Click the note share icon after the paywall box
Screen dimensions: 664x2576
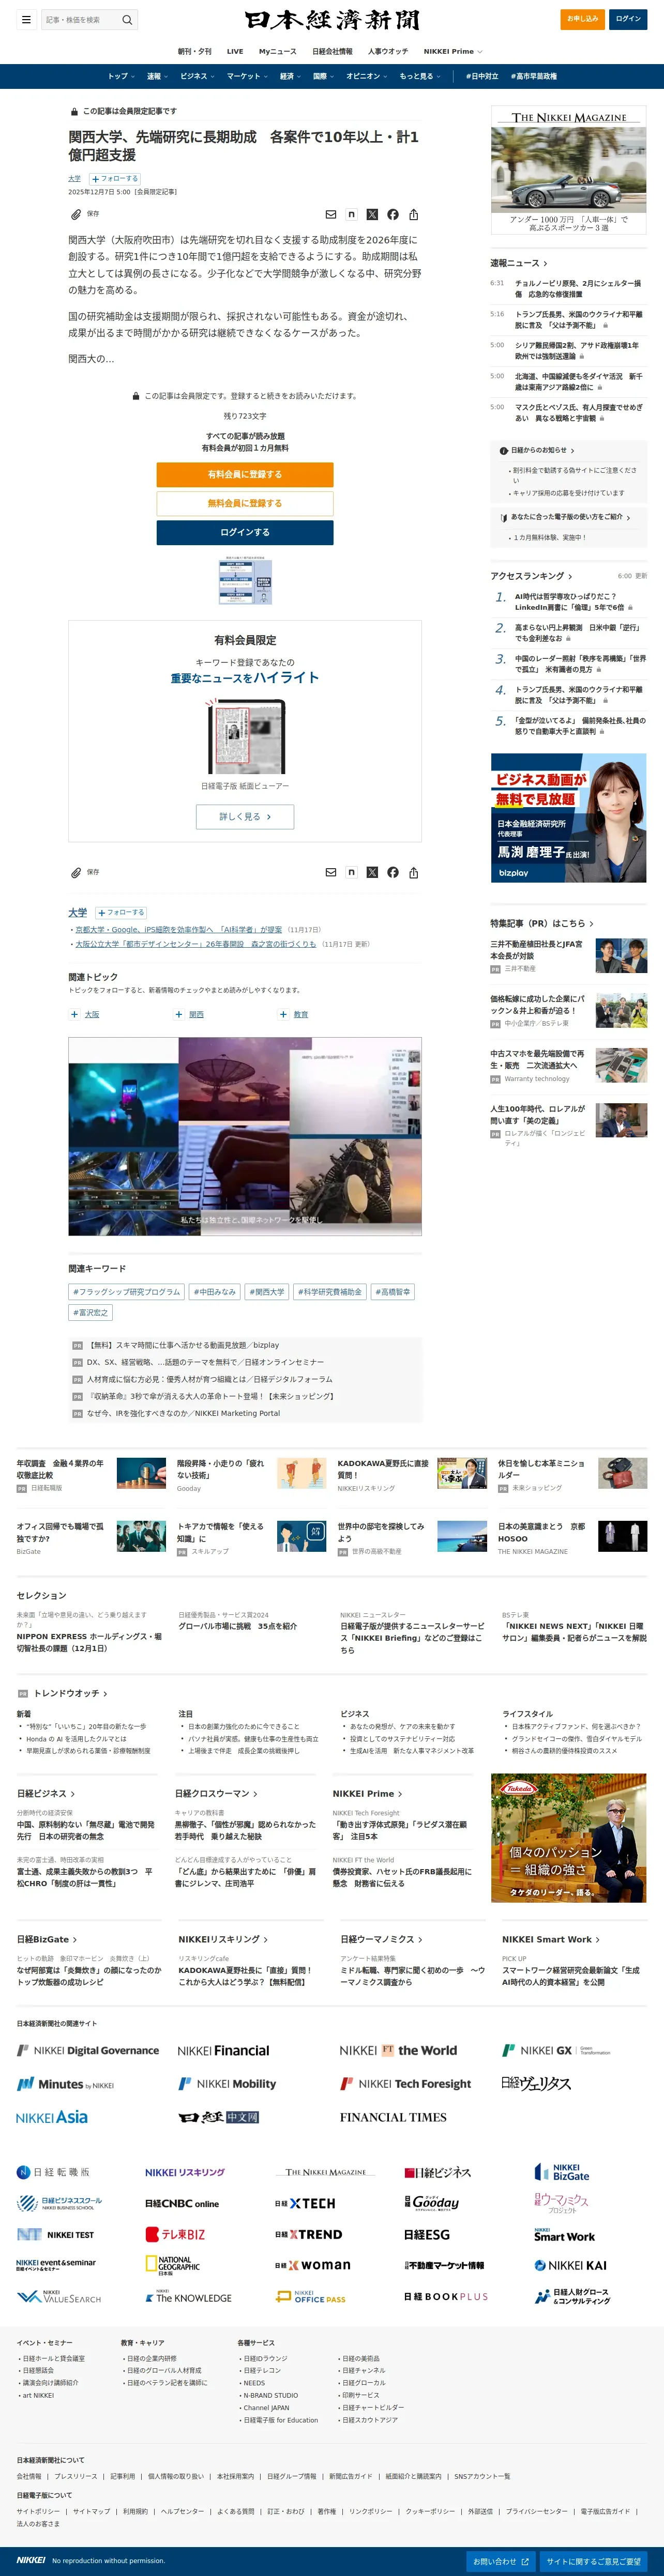click(x=351, y=872)
